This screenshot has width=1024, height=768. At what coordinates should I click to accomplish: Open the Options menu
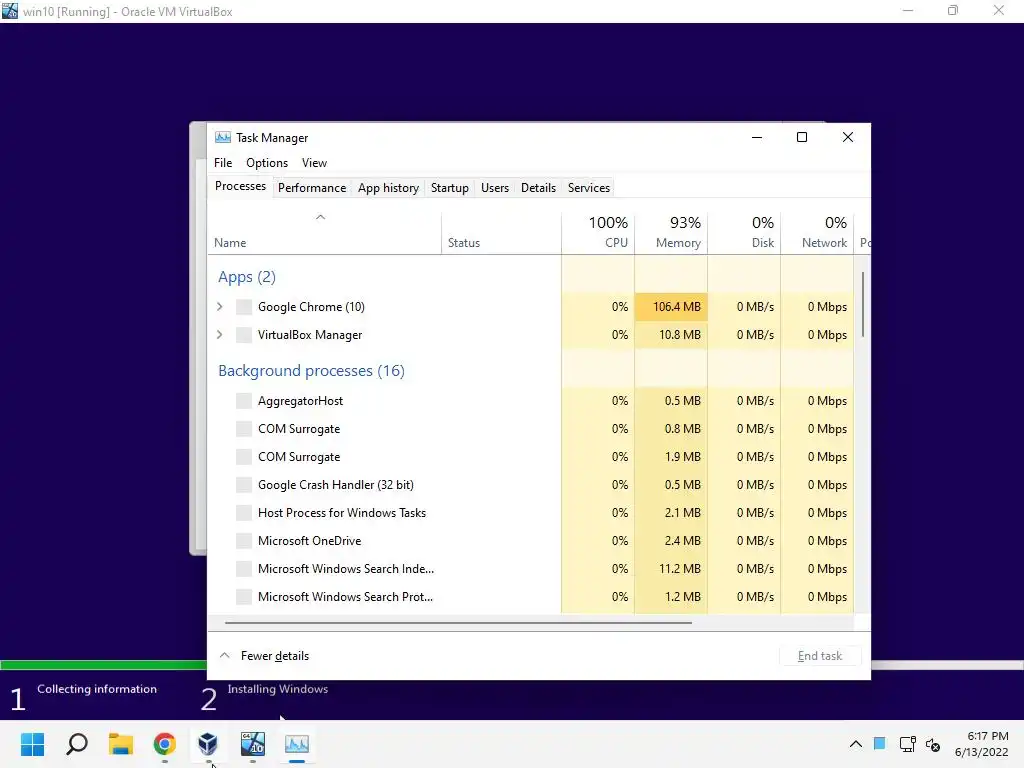[266, 163]
